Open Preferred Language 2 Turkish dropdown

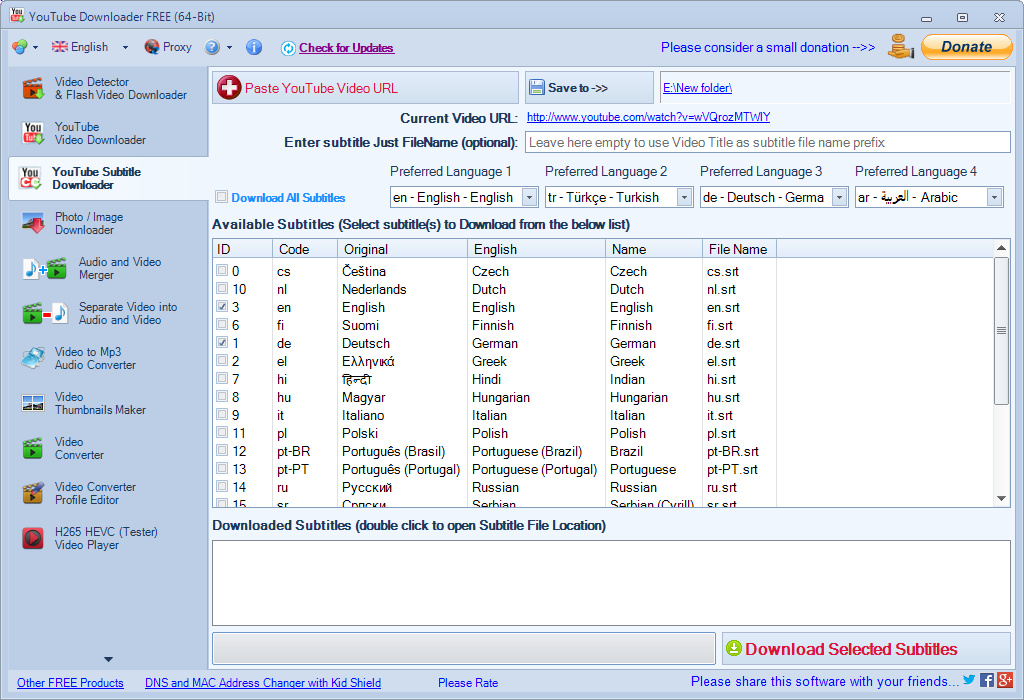click(x=684, y=197)
